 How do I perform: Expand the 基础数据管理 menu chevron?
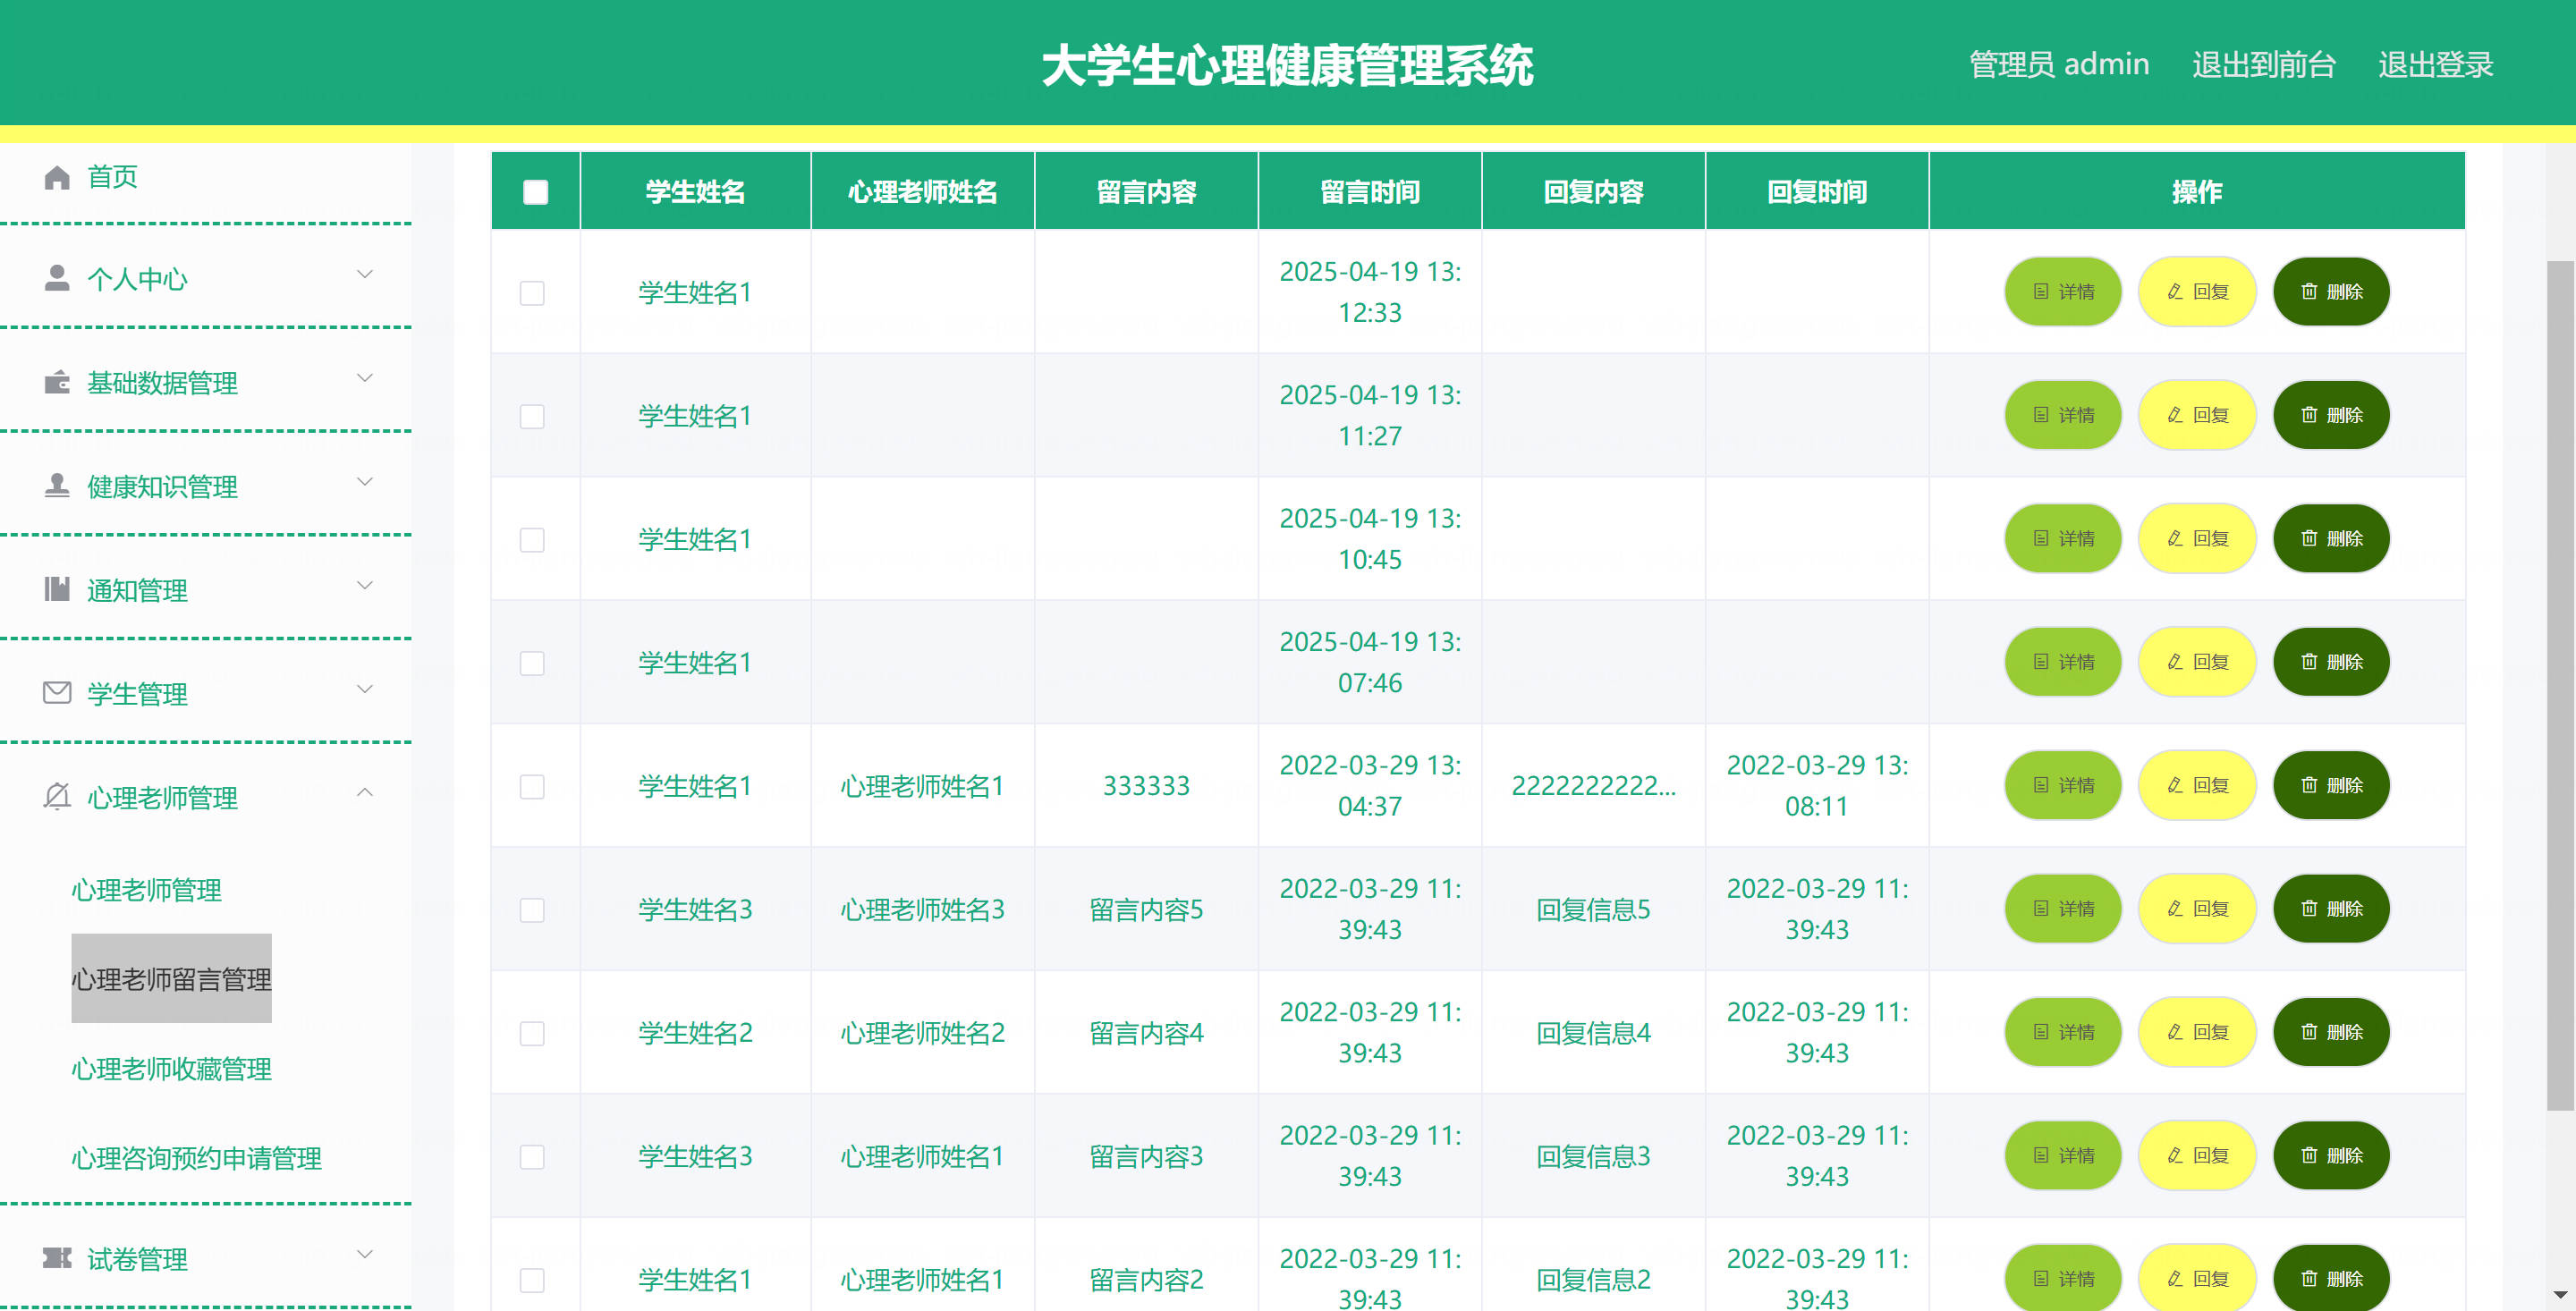tap(365, 378)
